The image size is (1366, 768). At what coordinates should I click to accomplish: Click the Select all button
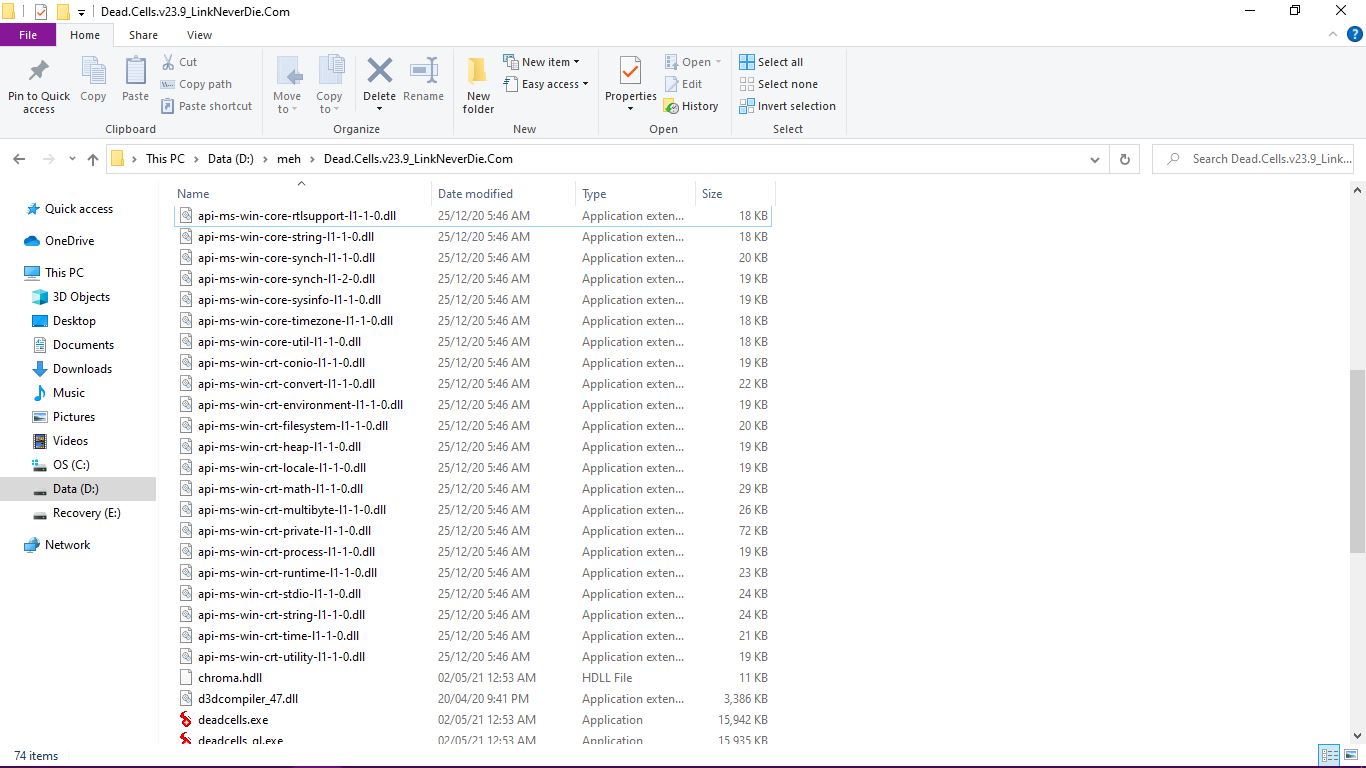[x=771, y=62]
